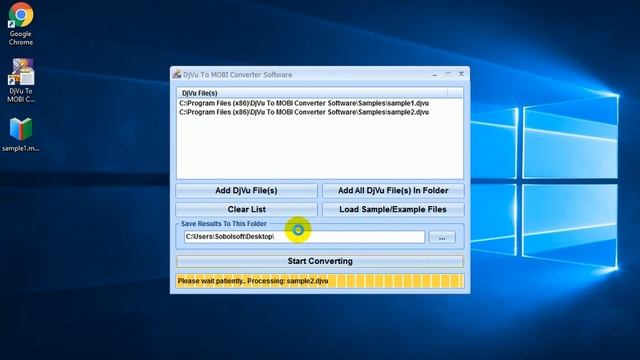The image size is (640, 360).
Task: Close the DjVu To MOBI Converter window
Action: coord(462,74)
